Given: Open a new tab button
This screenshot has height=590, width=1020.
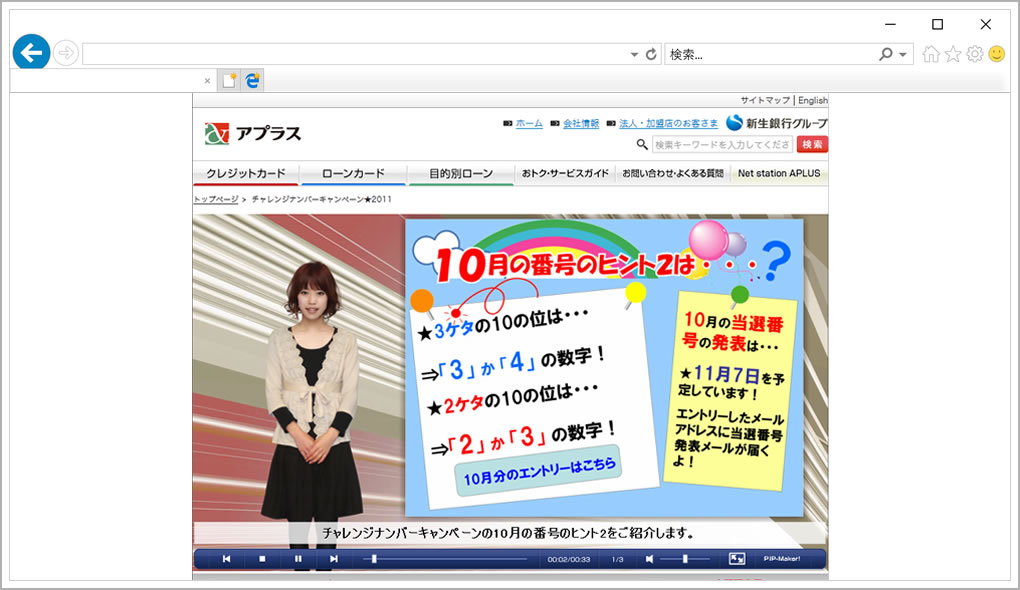Looking at the screenshot, I should pyautogui.click(x=229, y=81).
